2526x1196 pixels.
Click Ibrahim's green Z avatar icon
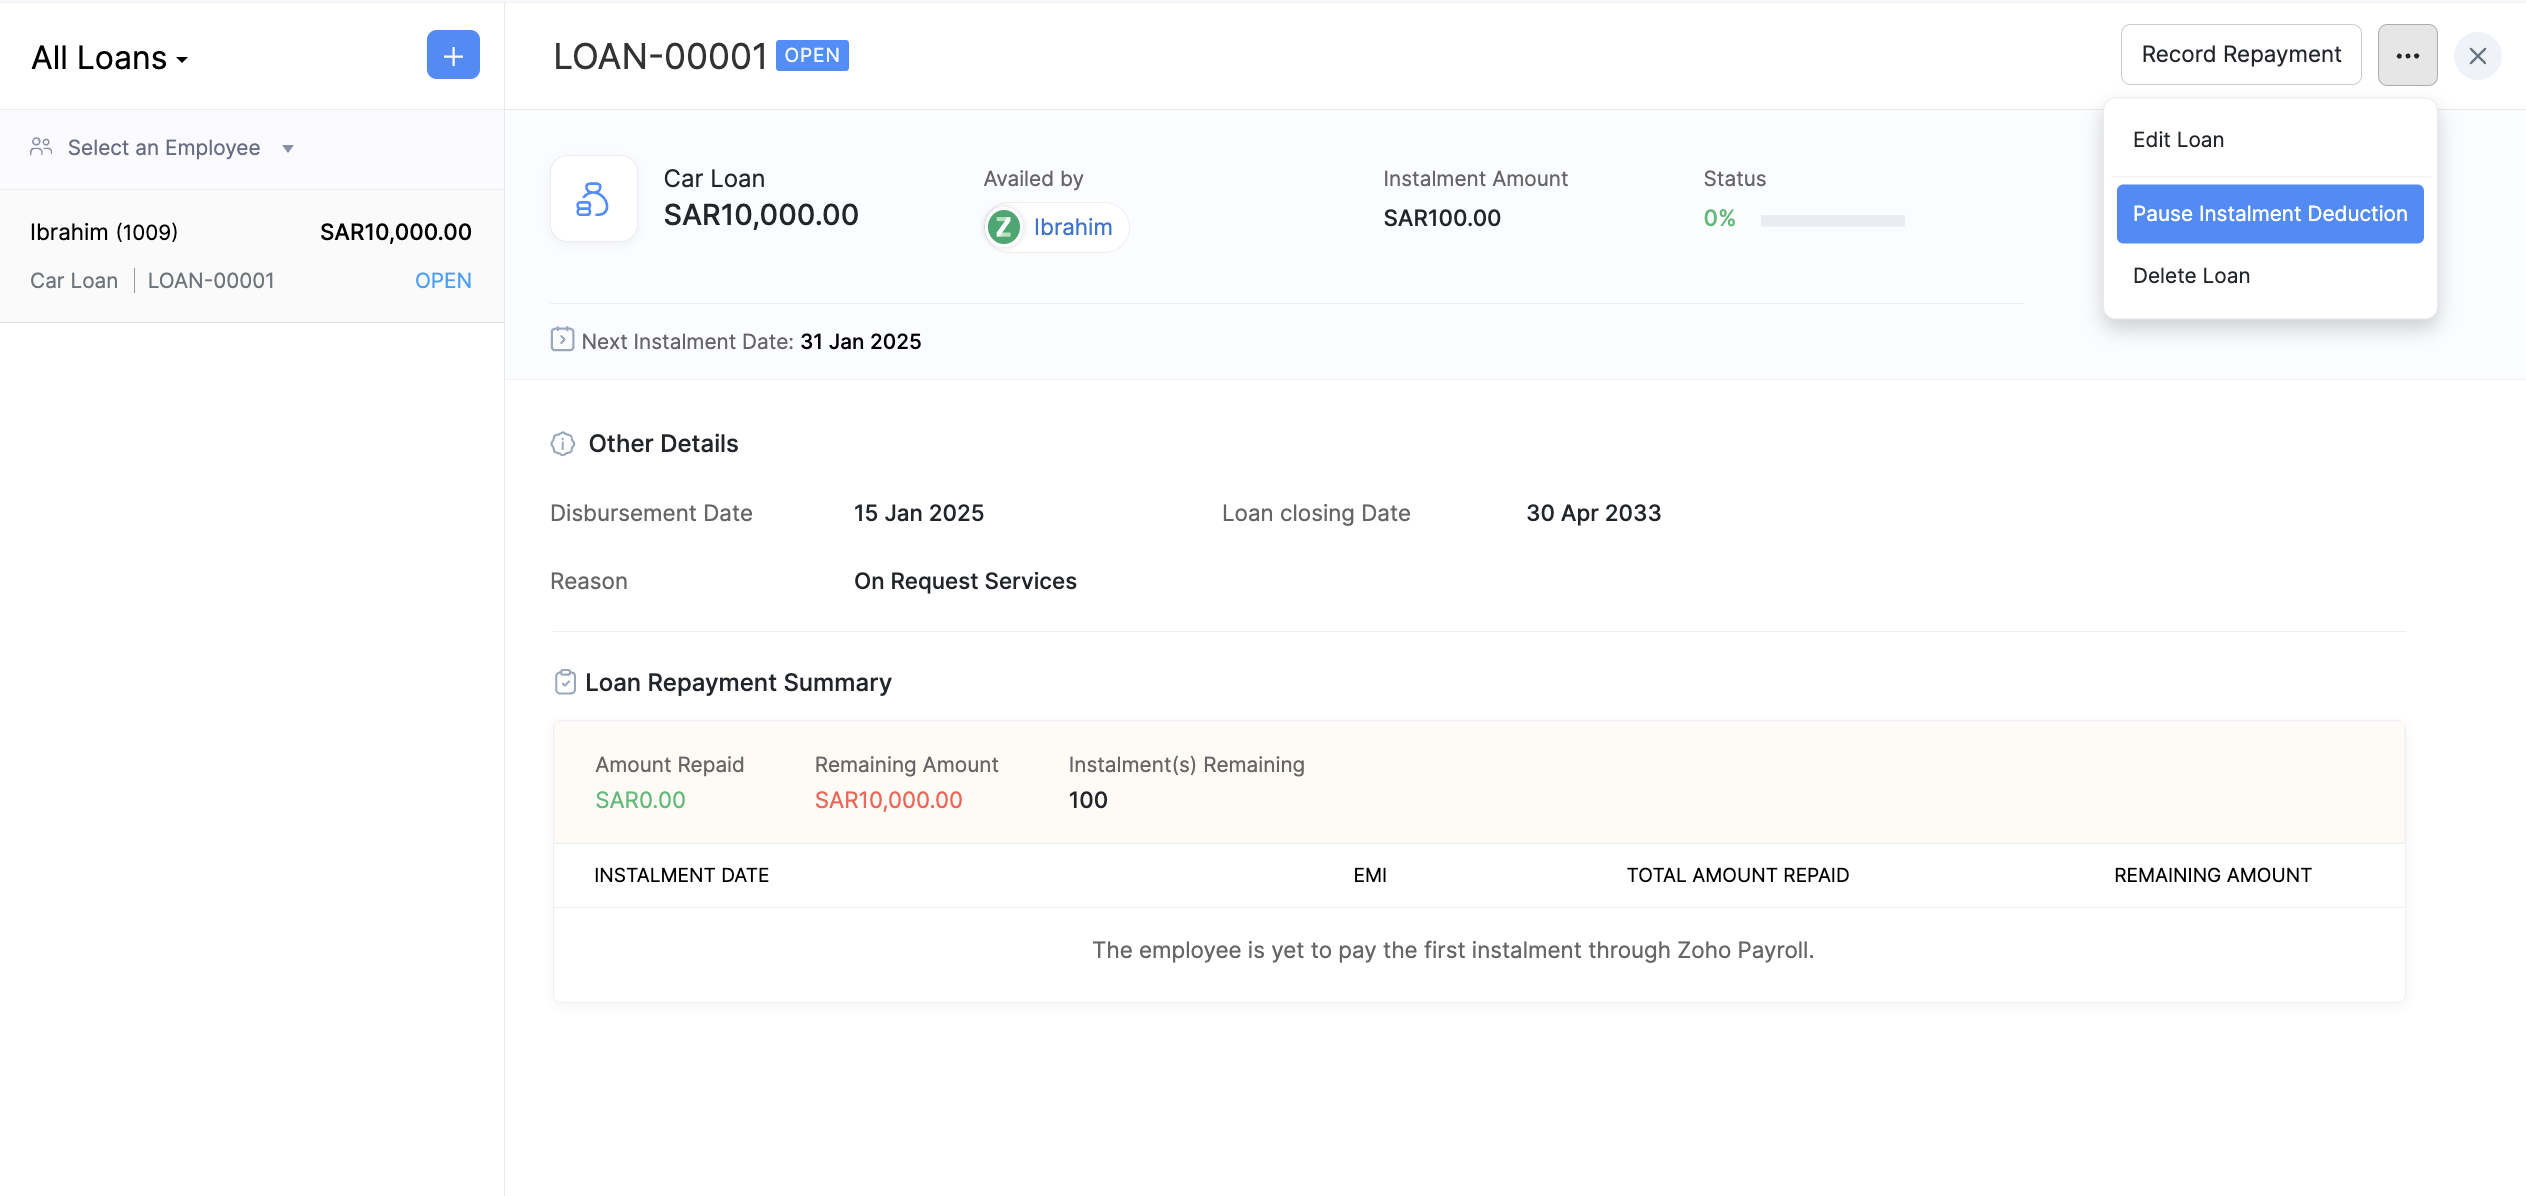coord(1004,227)
